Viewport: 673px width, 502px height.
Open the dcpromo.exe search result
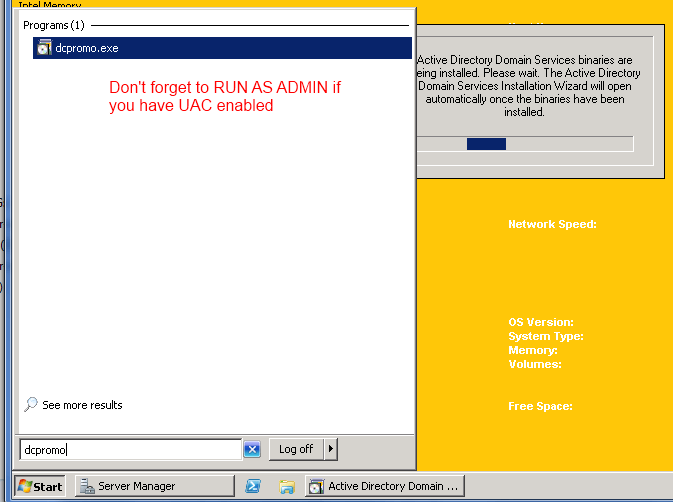tap(88, 48)
